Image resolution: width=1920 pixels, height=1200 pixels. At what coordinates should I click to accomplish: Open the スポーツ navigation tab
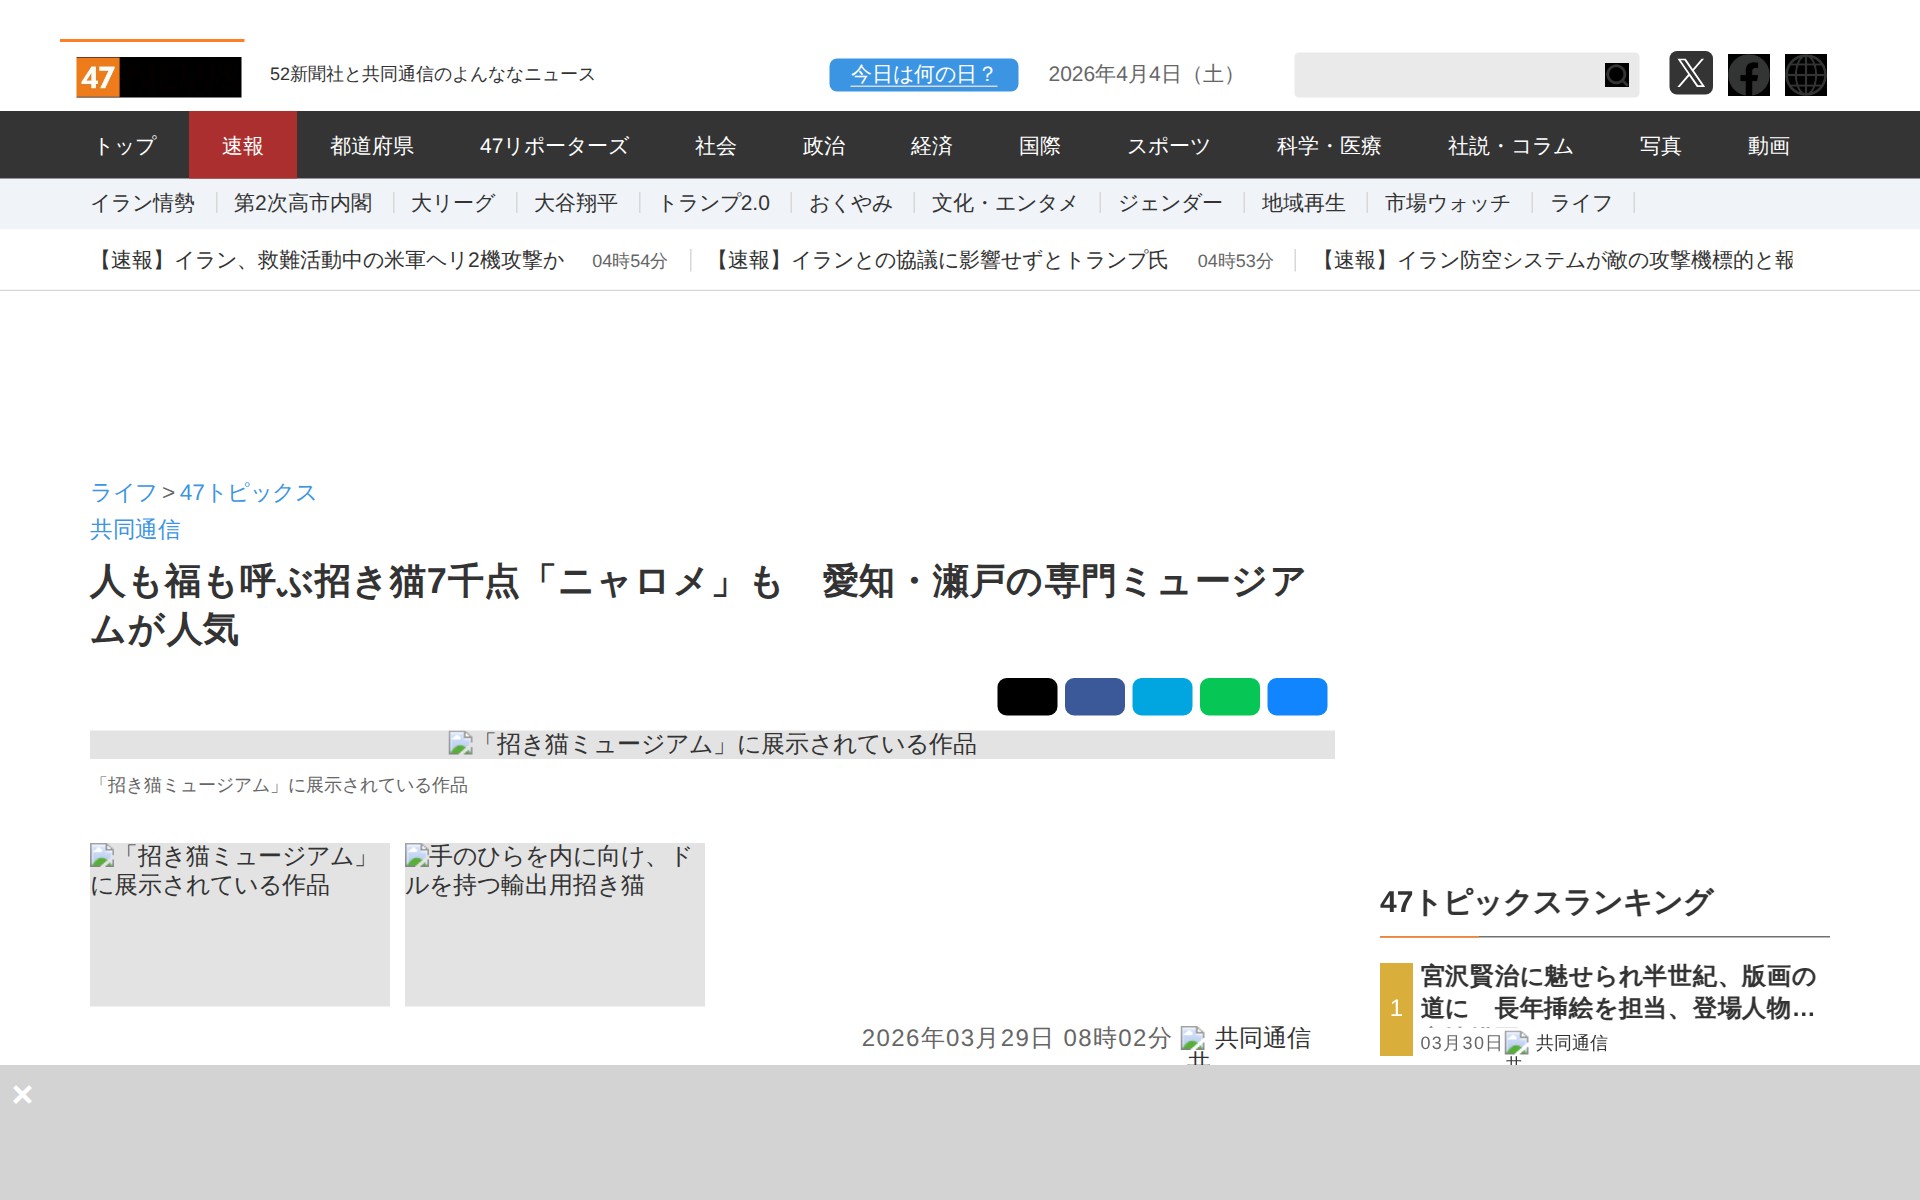1168,146
